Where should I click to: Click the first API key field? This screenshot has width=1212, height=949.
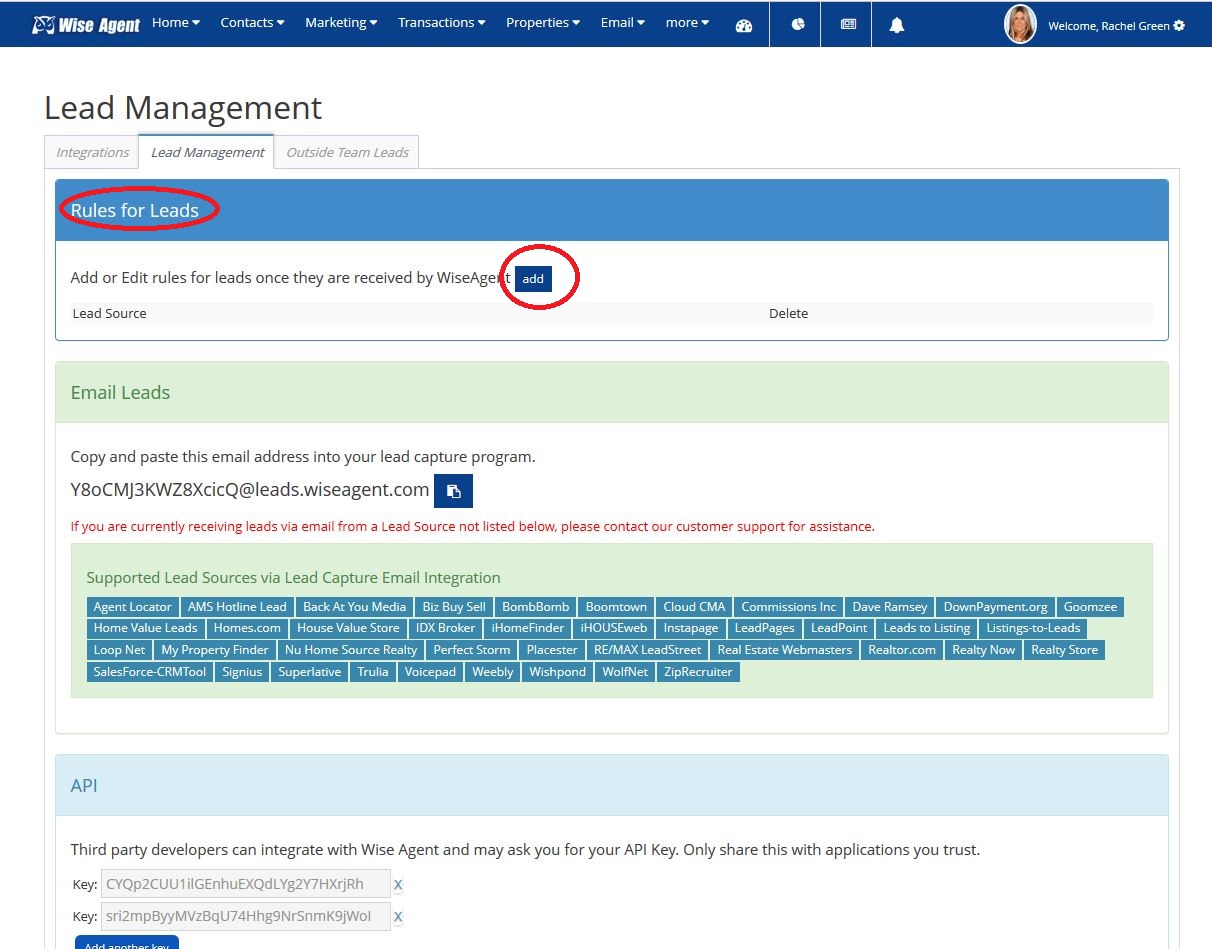coord(246,884)
